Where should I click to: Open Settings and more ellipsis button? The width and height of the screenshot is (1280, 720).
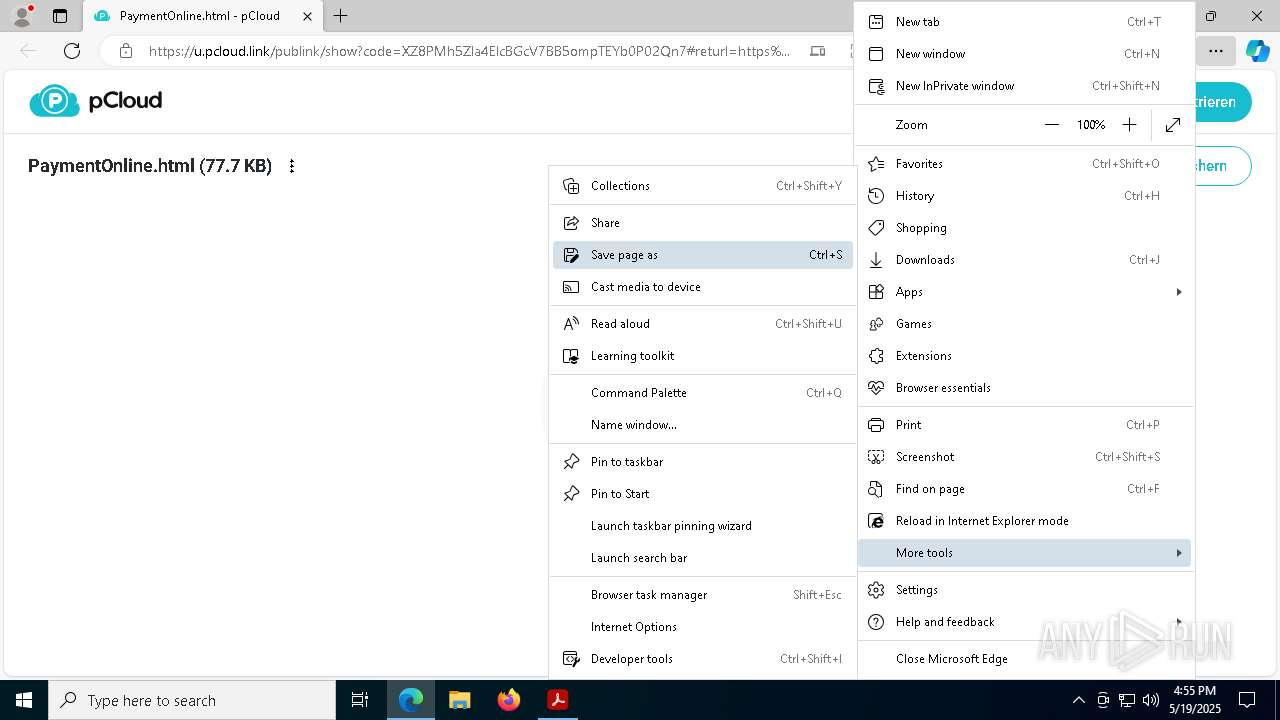tap(1216, 51)
